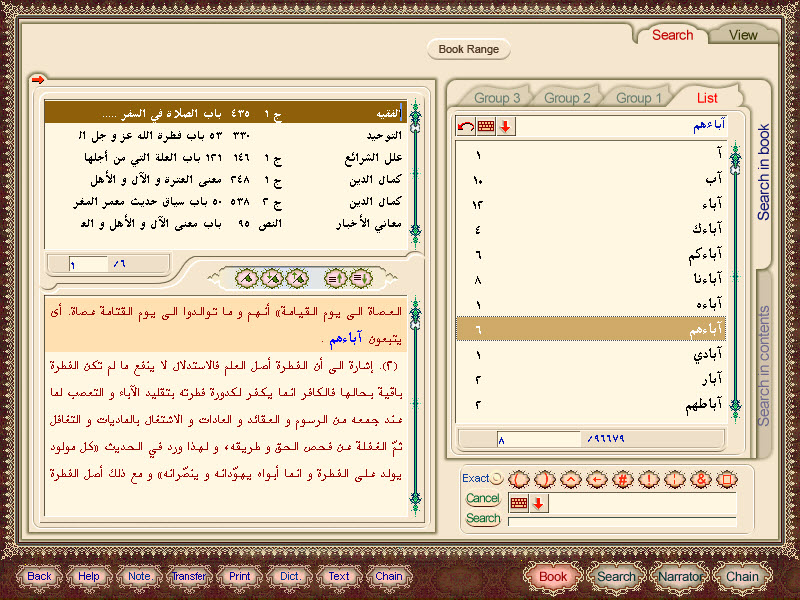The width and height of the screenshot is (800, 600).
Task: Select the علل الشرائع result row
Action: (226, 158)
